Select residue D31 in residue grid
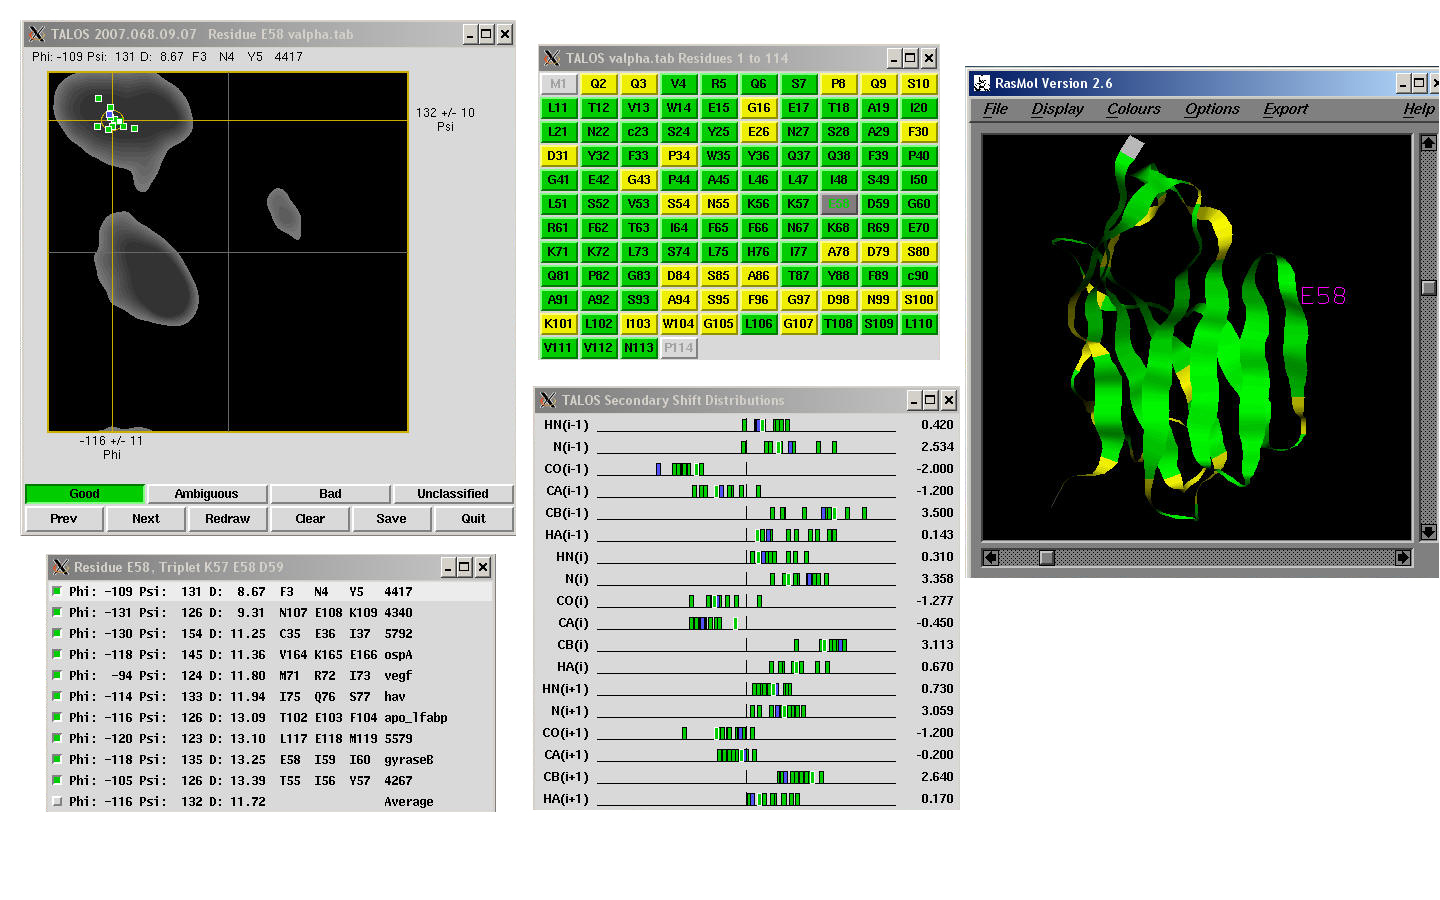The image size is (1440, 900). (x=558, y=156)
